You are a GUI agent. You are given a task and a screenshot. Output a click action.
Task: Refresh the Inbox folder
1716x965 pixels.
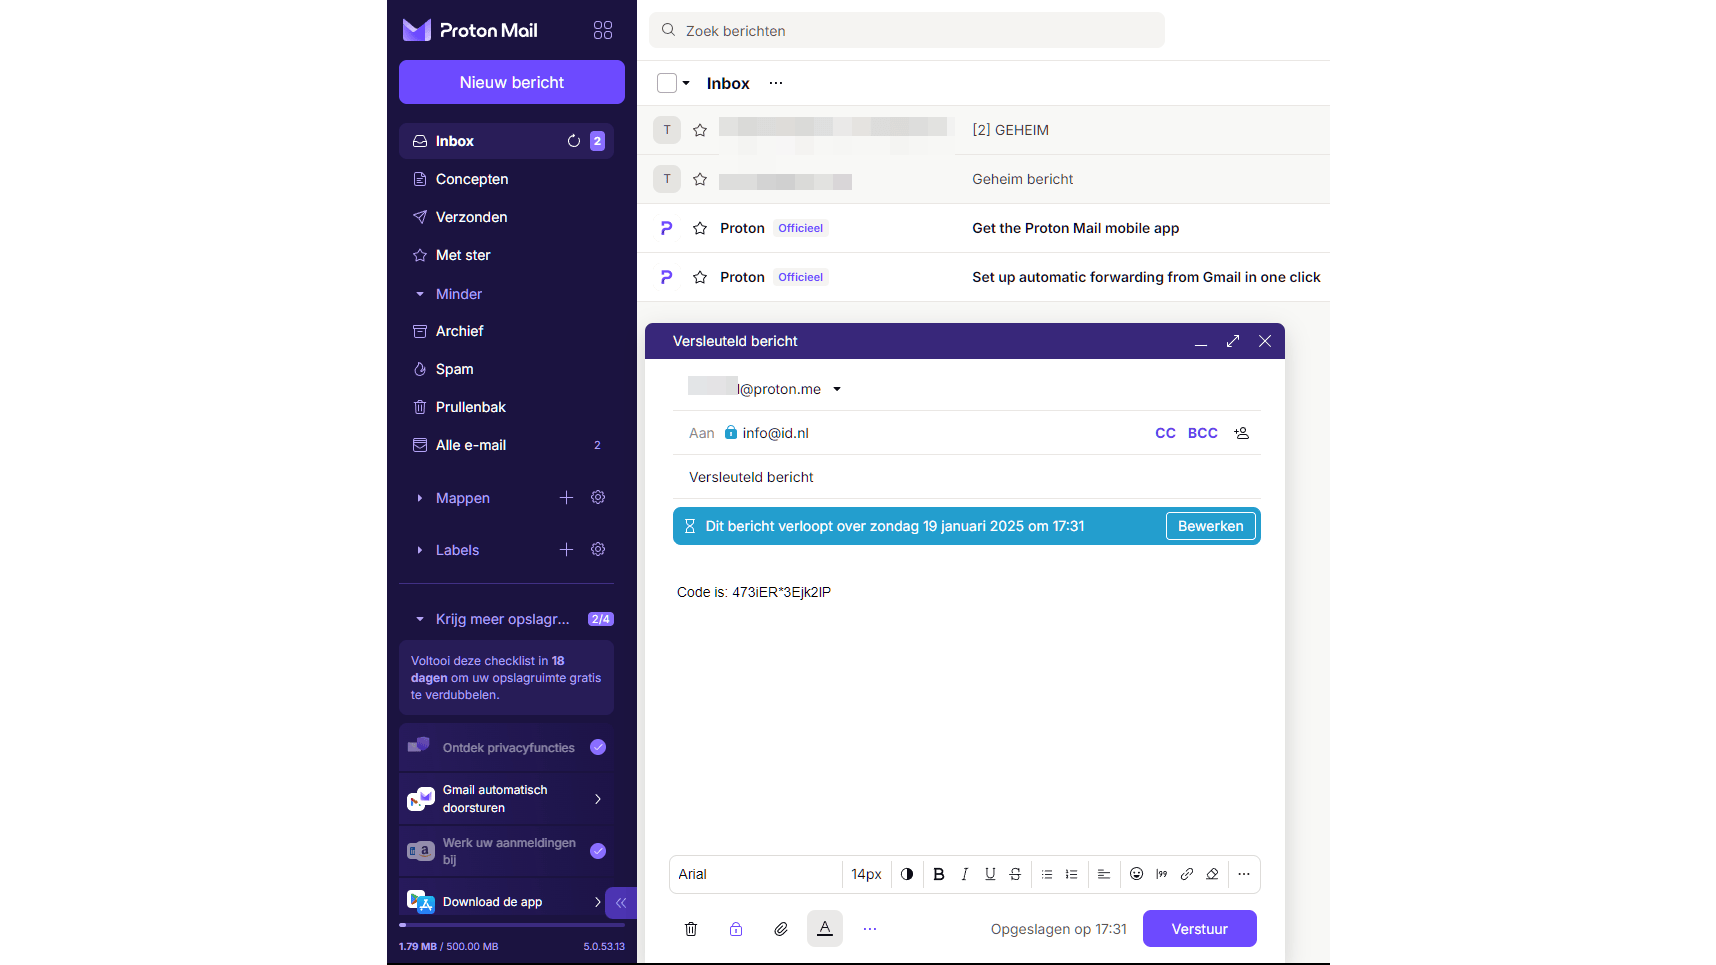(574, 141)
